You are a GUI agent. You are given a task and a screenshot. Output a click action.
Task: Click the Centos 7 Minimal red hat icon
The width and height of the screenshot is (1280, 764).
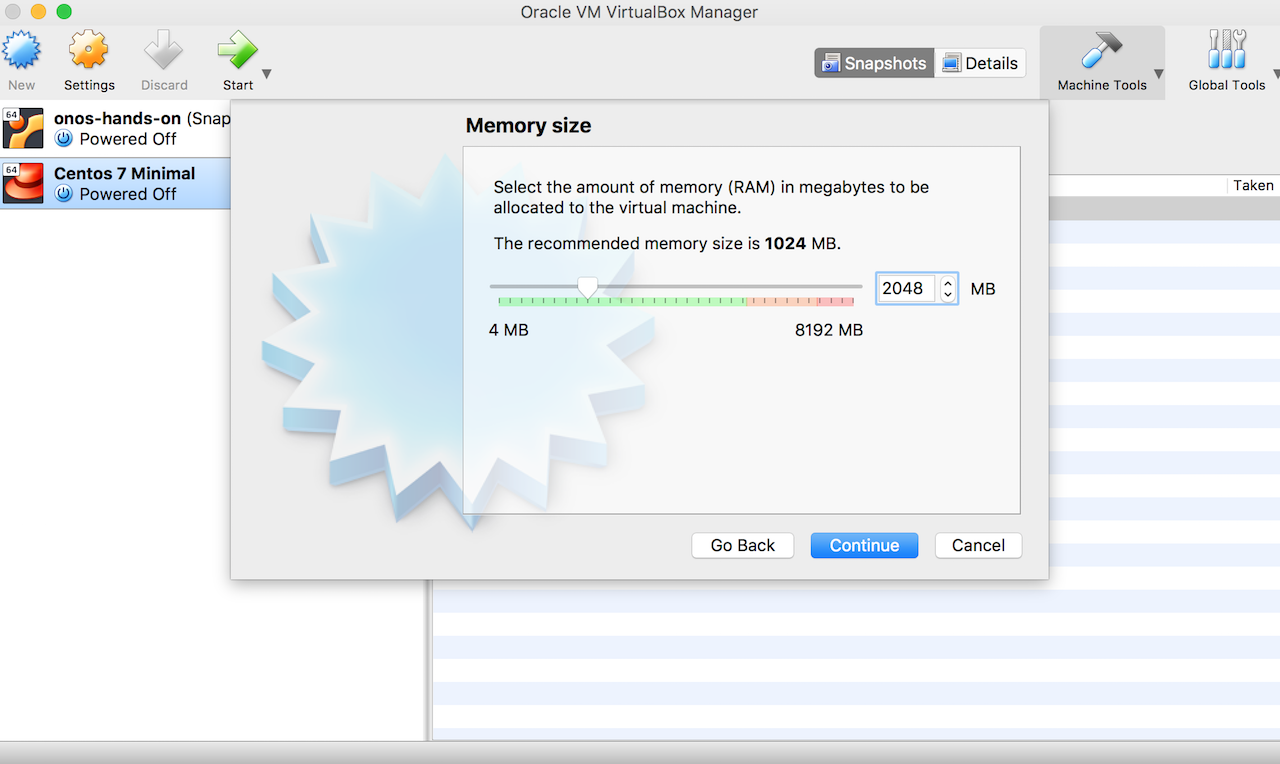(x=23, y=183)
